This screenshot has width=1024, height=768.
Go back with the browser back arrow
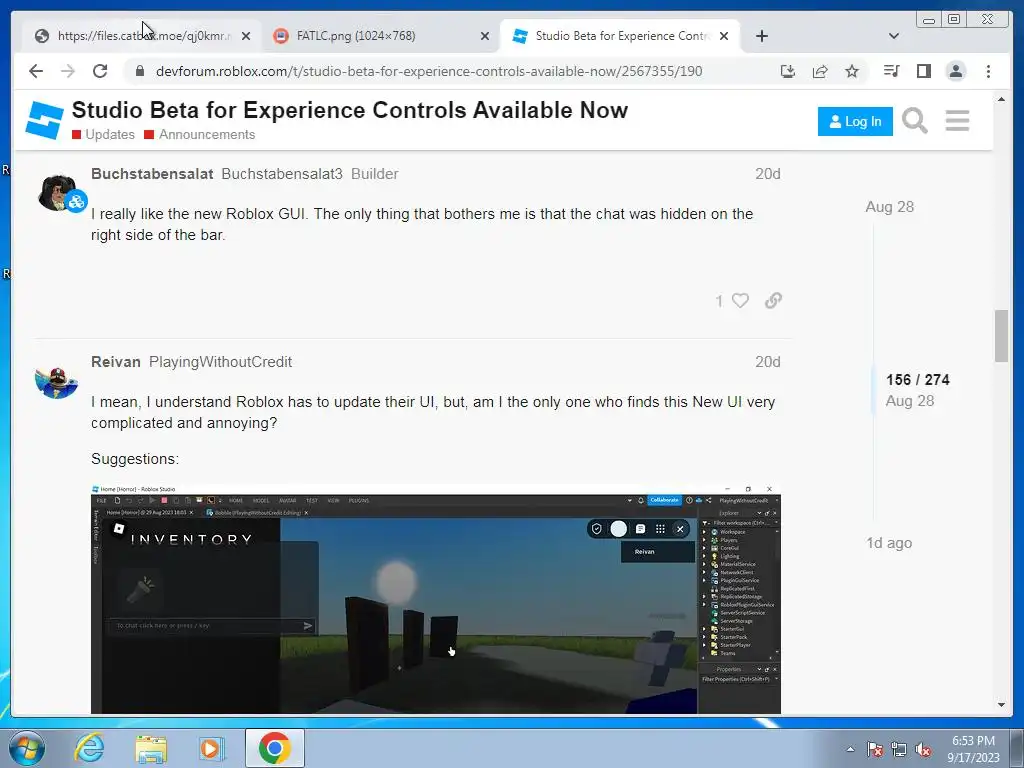36,71
